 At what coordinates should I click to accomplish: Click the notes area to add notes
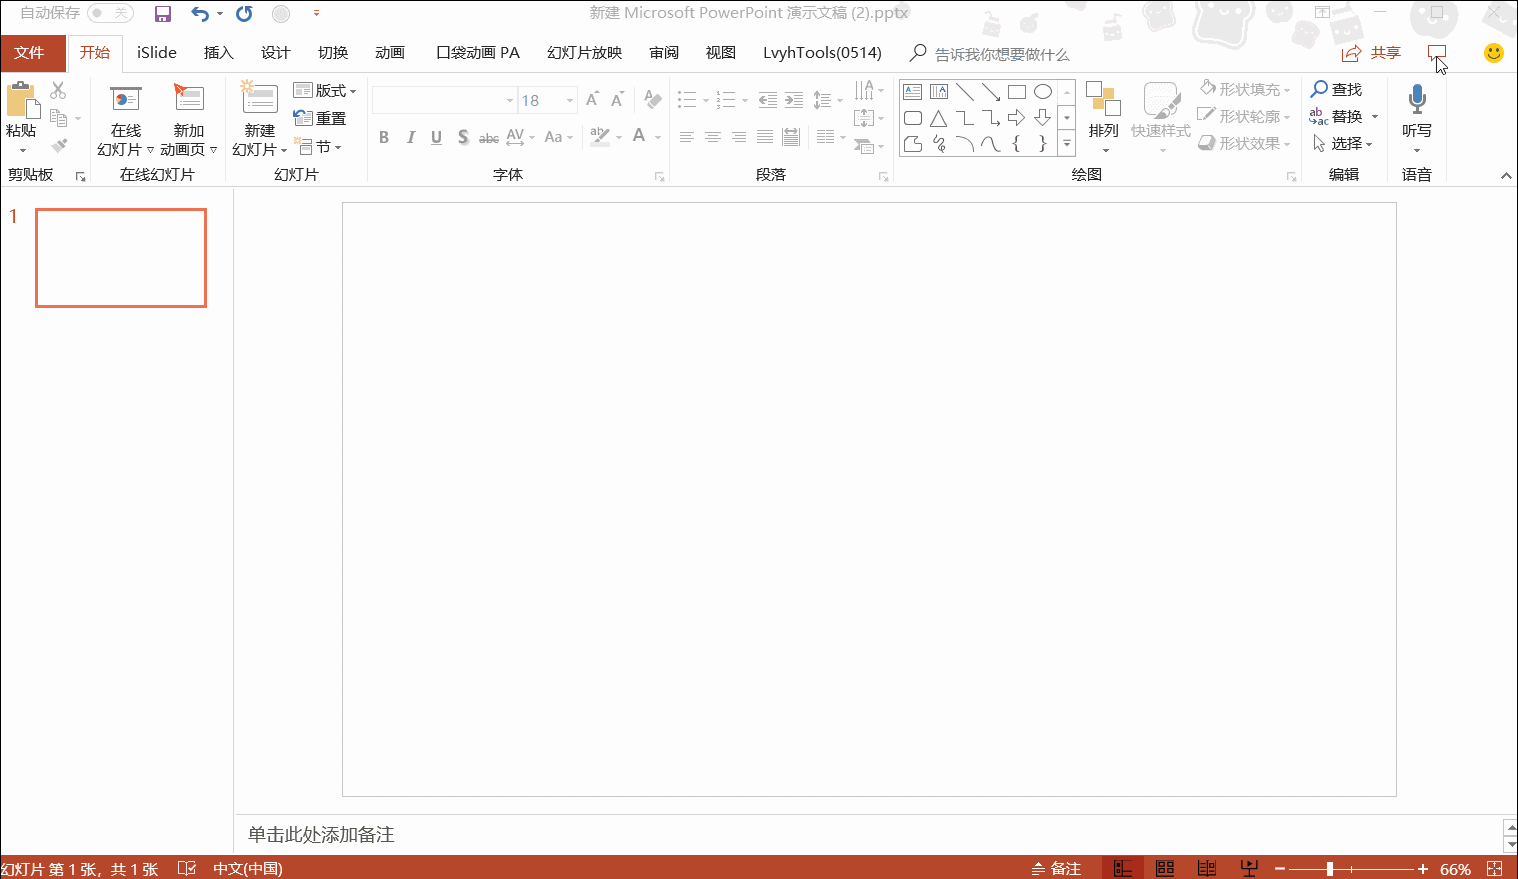[318, 834]
